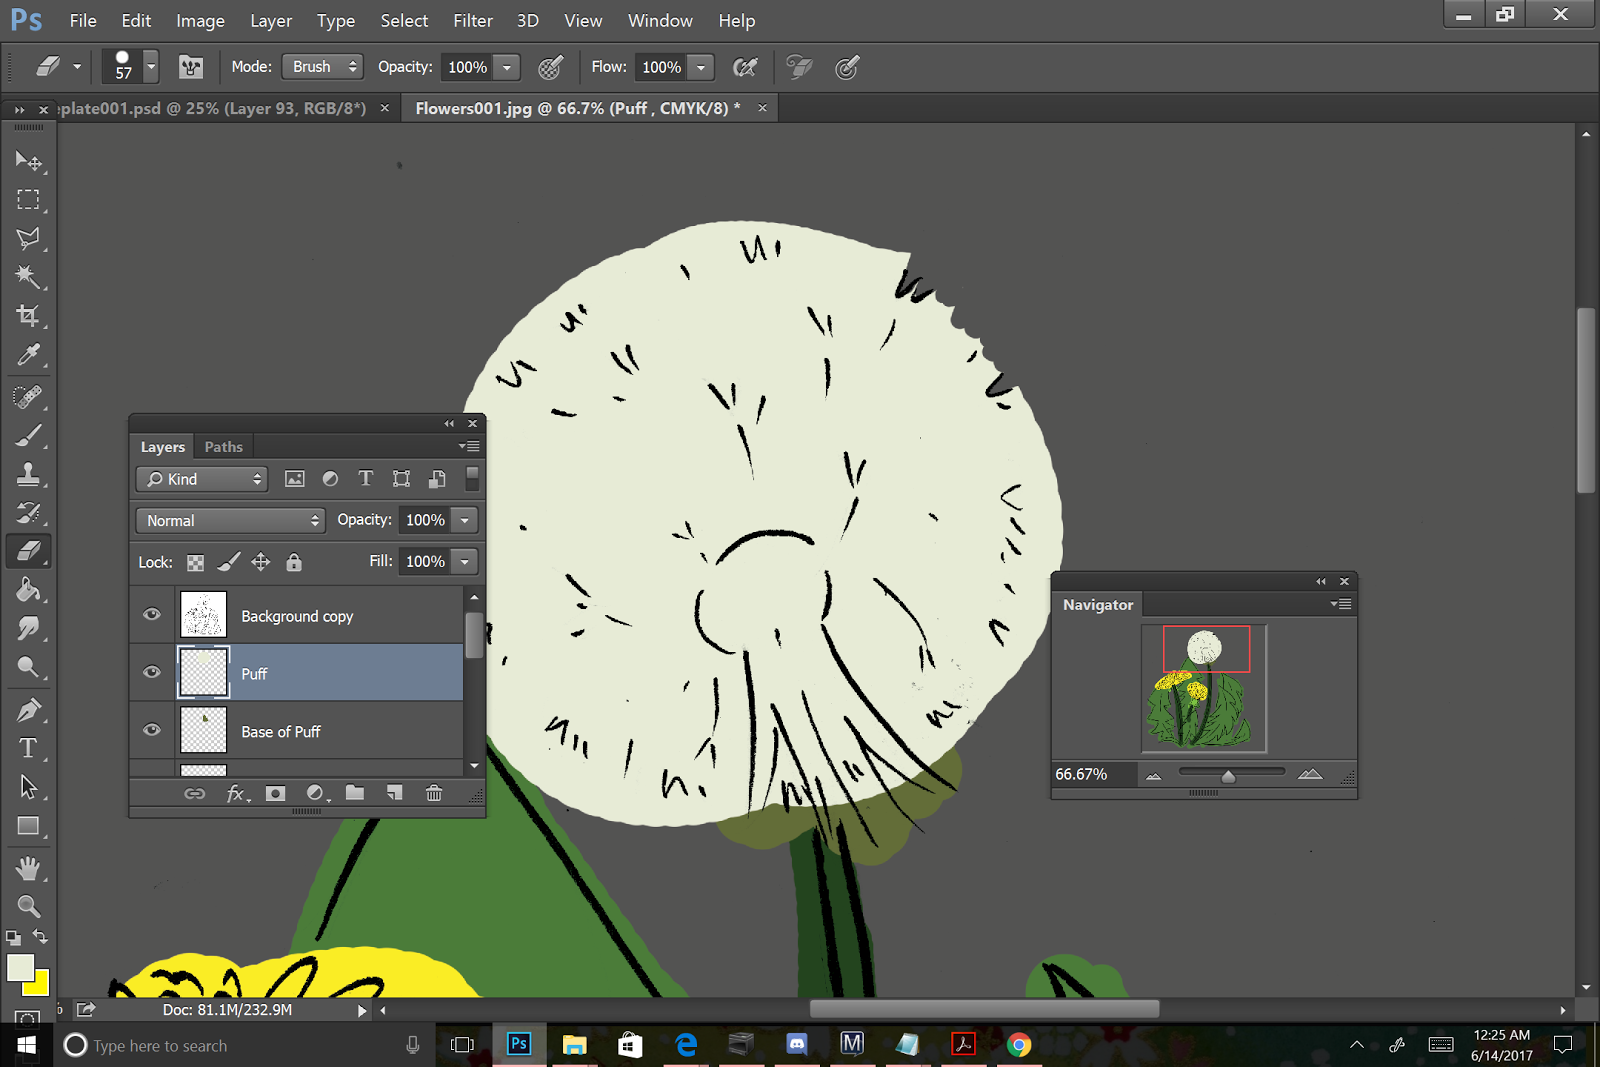Viewport: 1600px width, 1067px height.
Task: Open Chrome from the Windows taskbar
Action: pos(1018,1045)
